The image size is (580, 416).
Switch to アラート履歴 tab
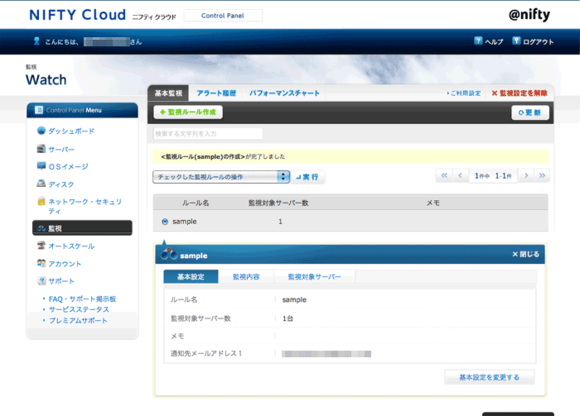(x=216, y=93)
